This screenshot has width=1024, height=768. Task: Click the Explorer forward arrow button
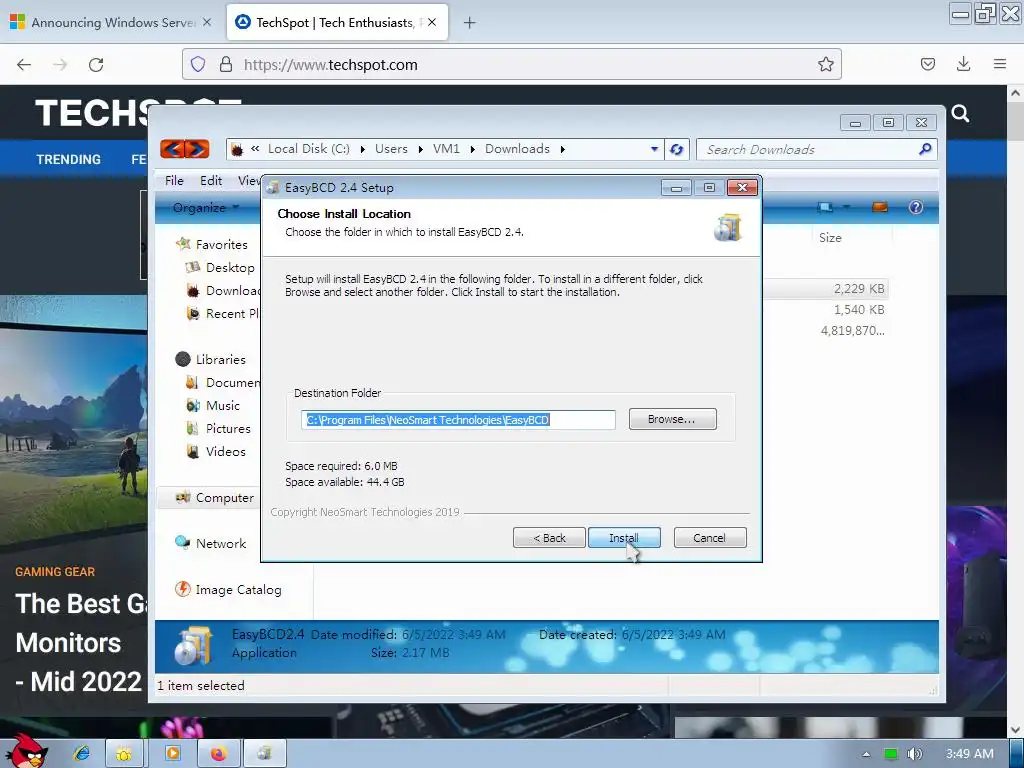[x=197, y=149]
